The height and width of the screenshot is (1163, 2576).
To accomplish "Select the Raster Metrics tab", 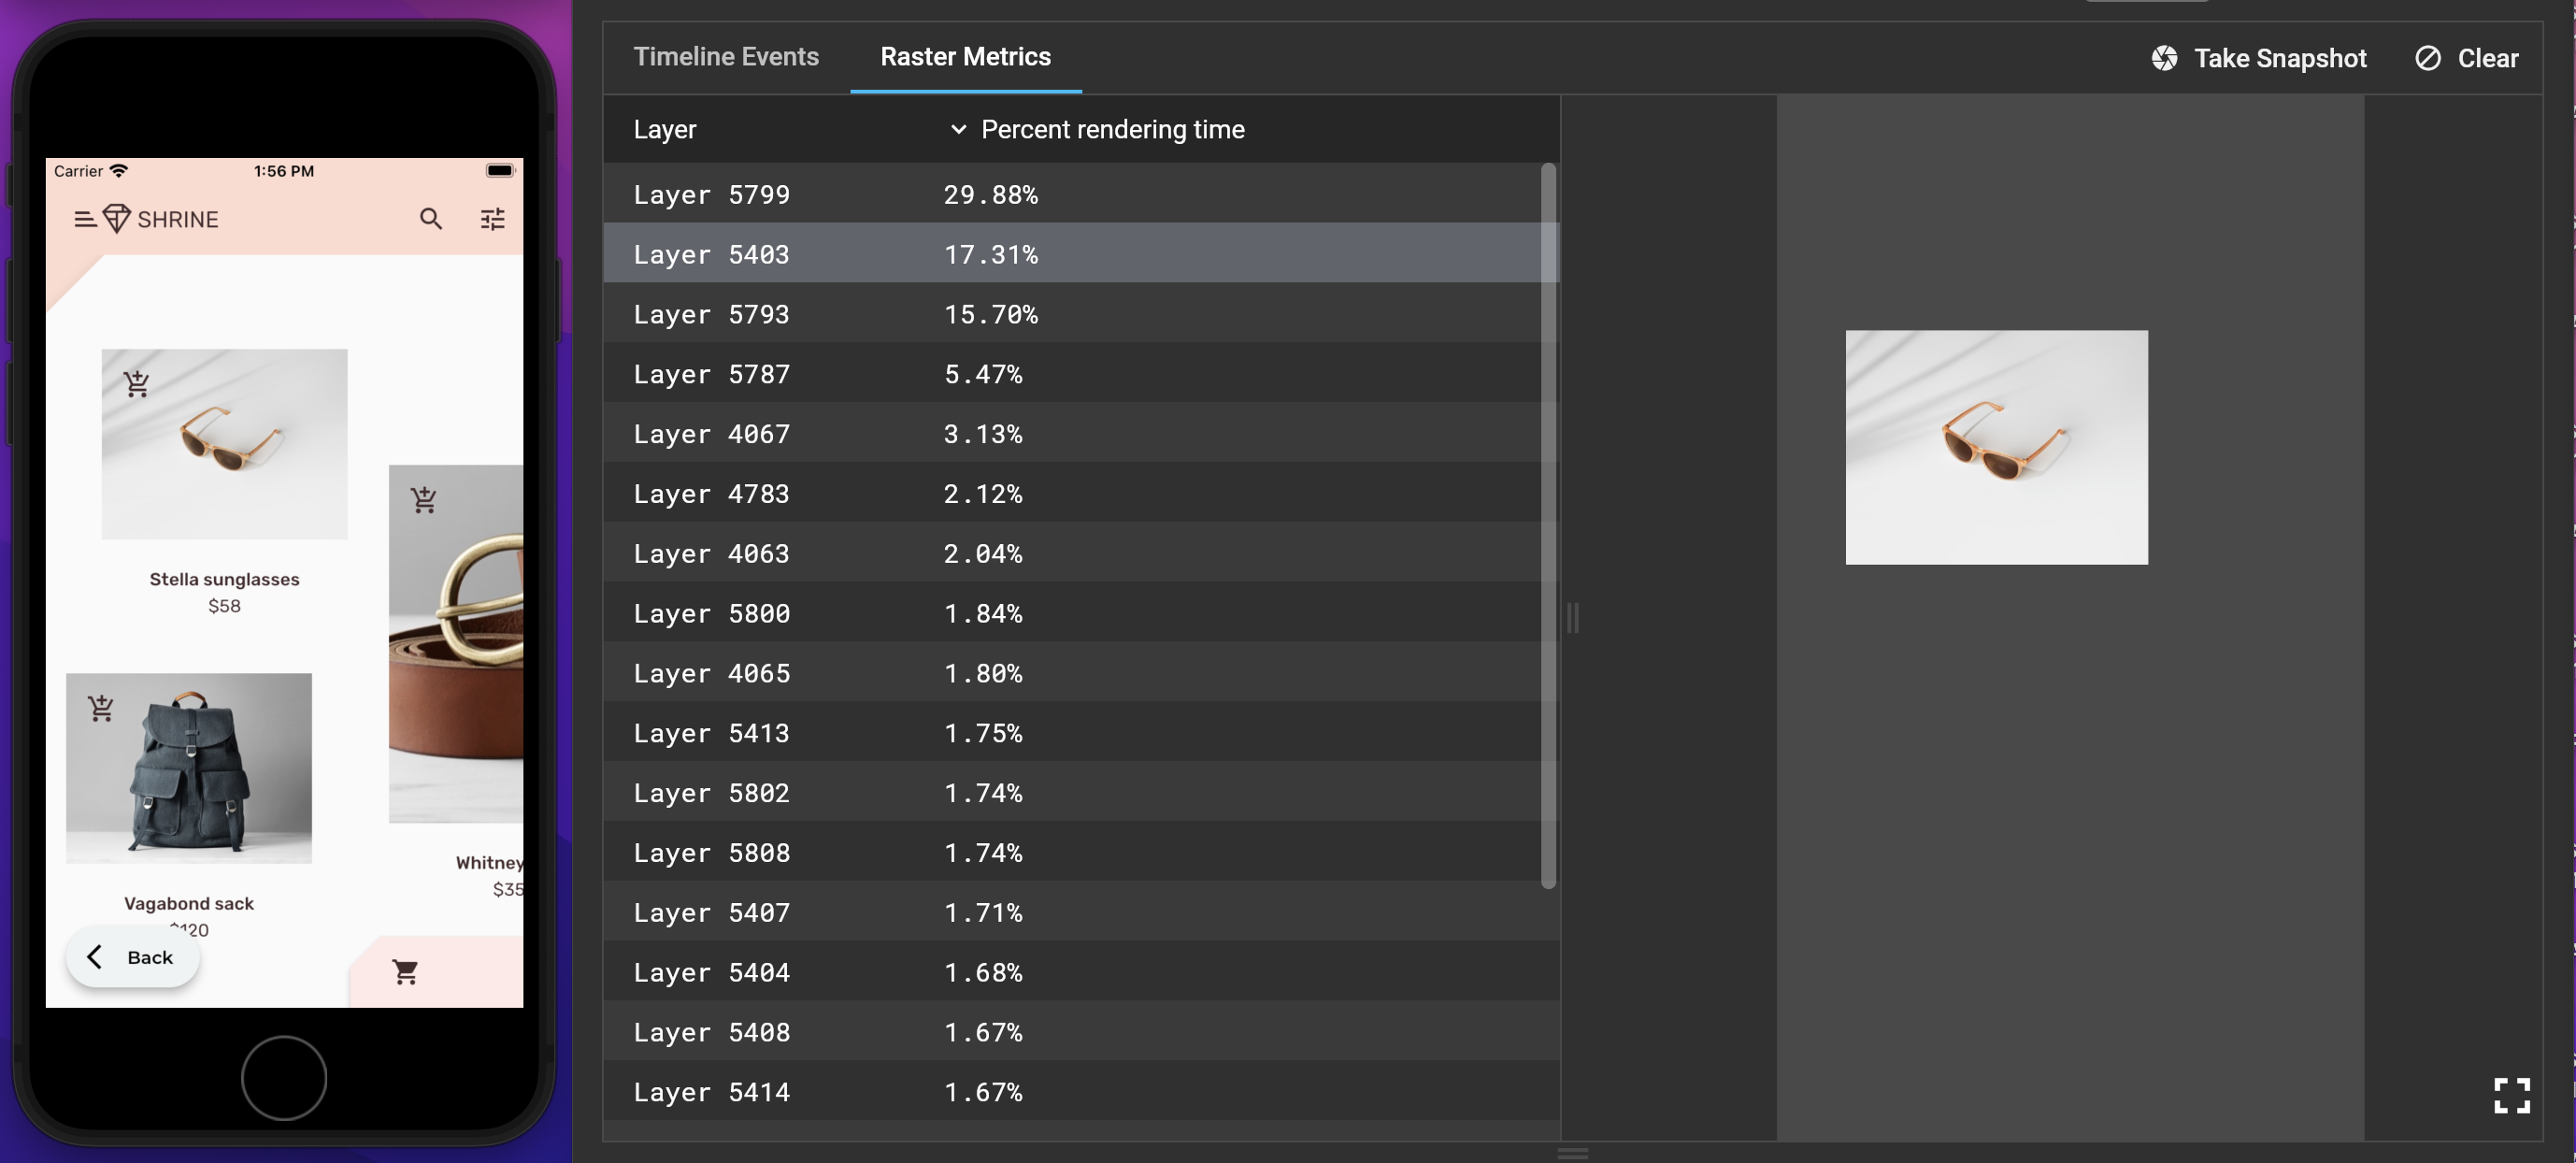I will point(965,56).
